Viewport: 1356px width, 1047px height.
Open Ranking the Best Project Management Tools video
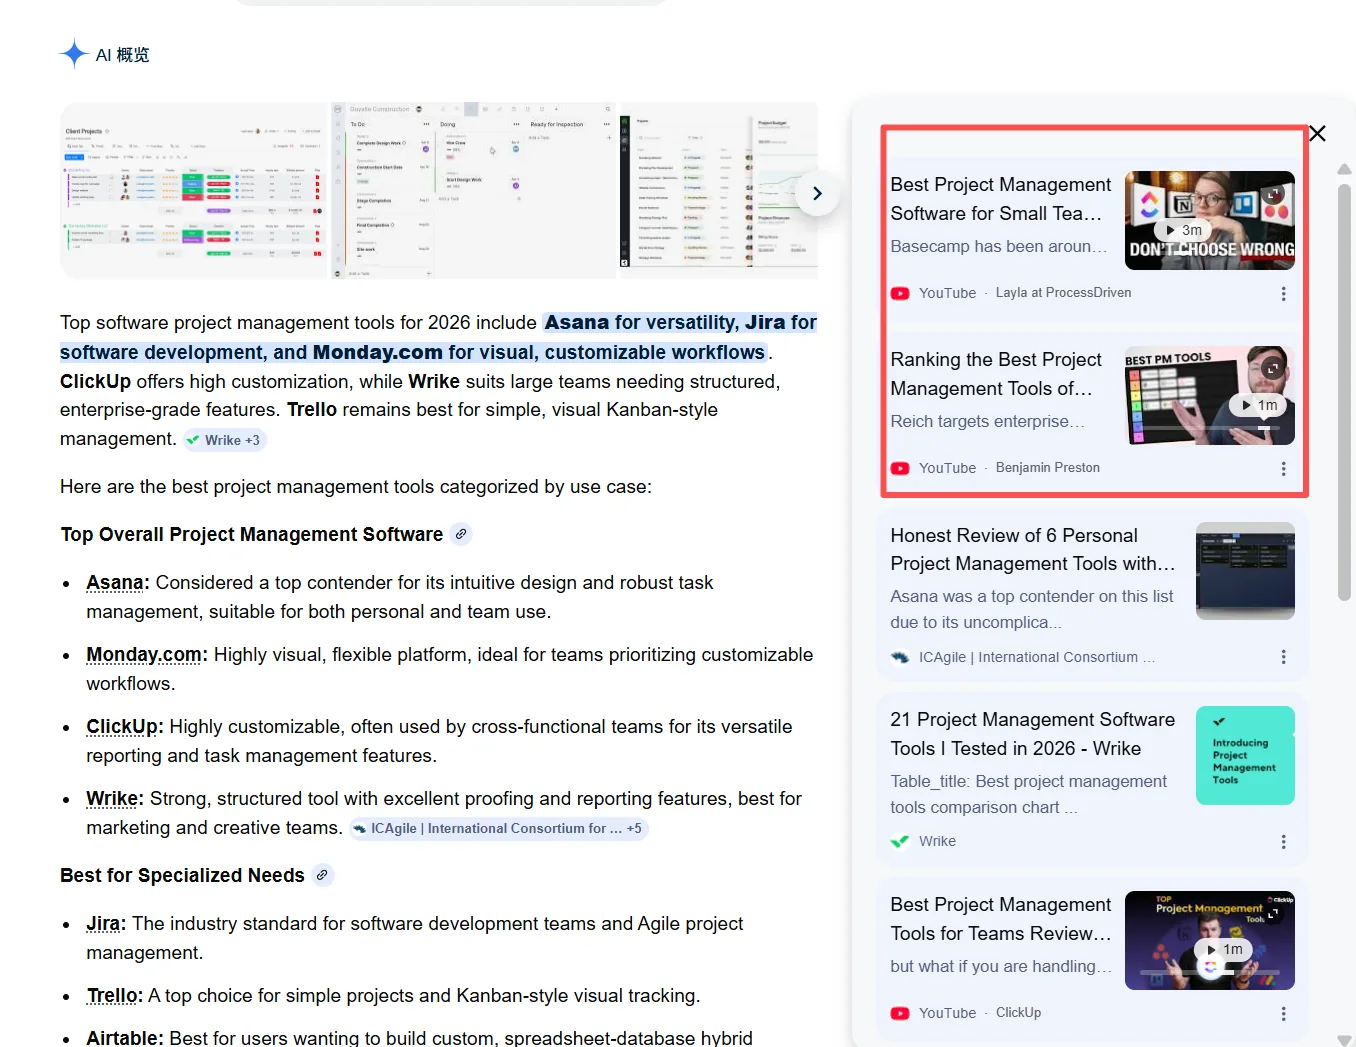[x=996, y=374]
